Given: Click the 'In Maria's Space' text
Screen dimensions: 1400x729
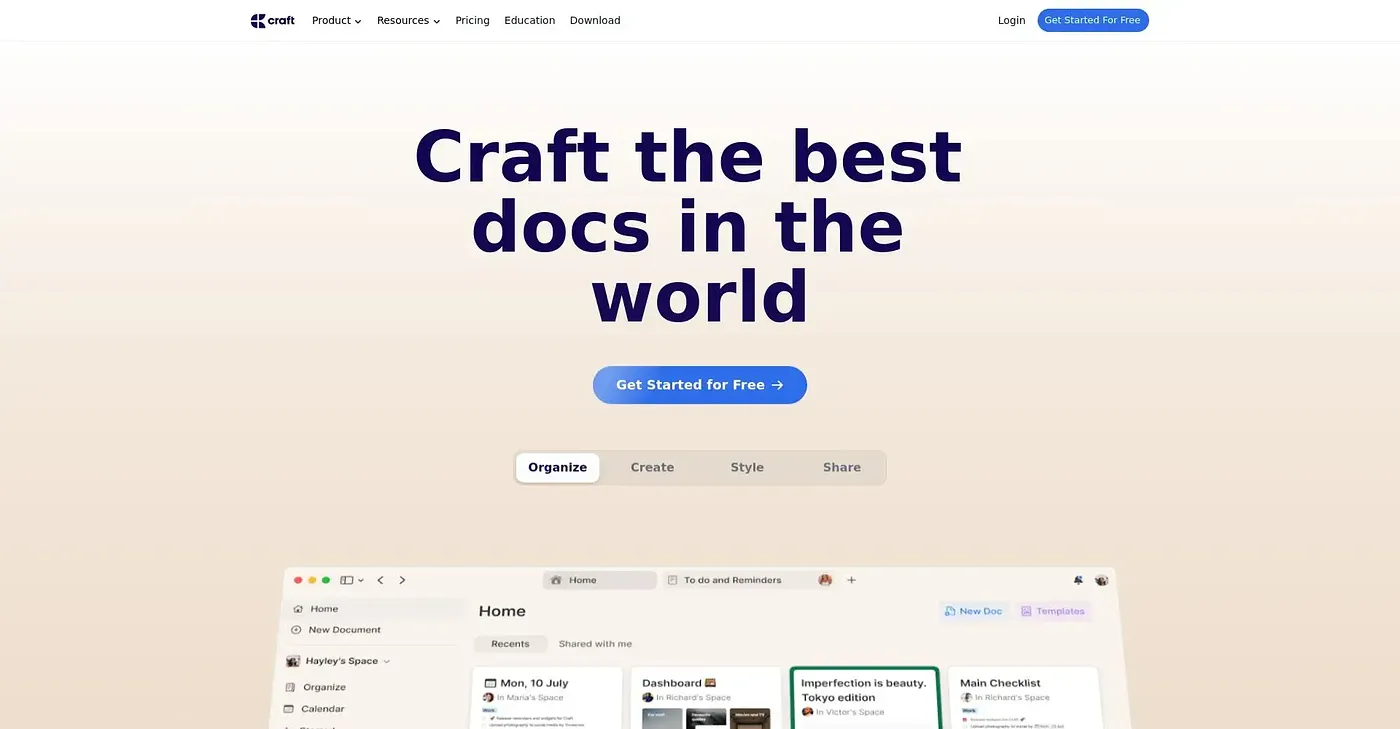Looking at the screenshot, I should (x=530, y=698).
